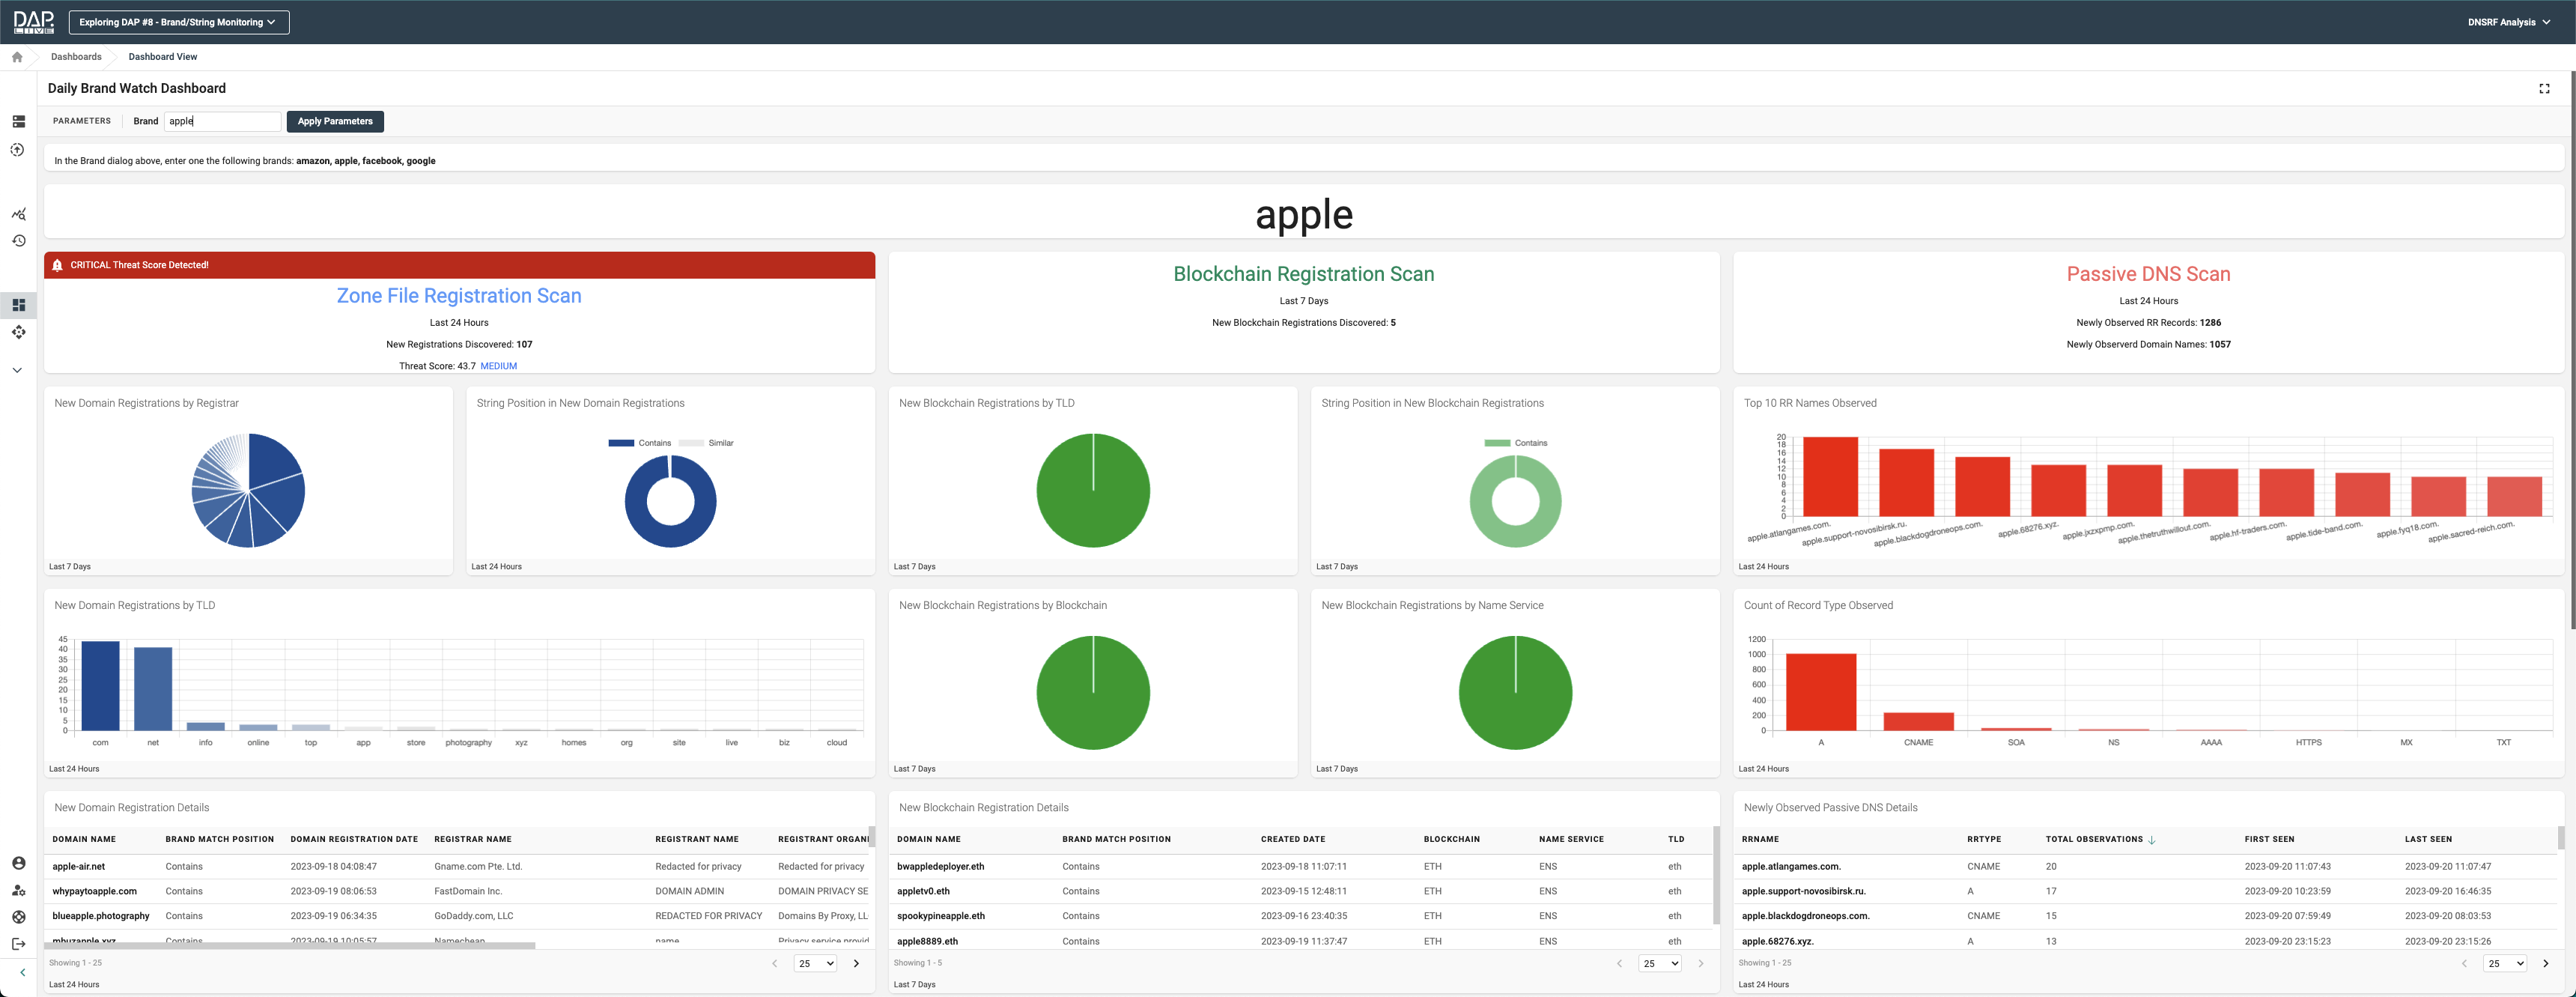Click the Dashboard View breadcrumb

(163, 57)
